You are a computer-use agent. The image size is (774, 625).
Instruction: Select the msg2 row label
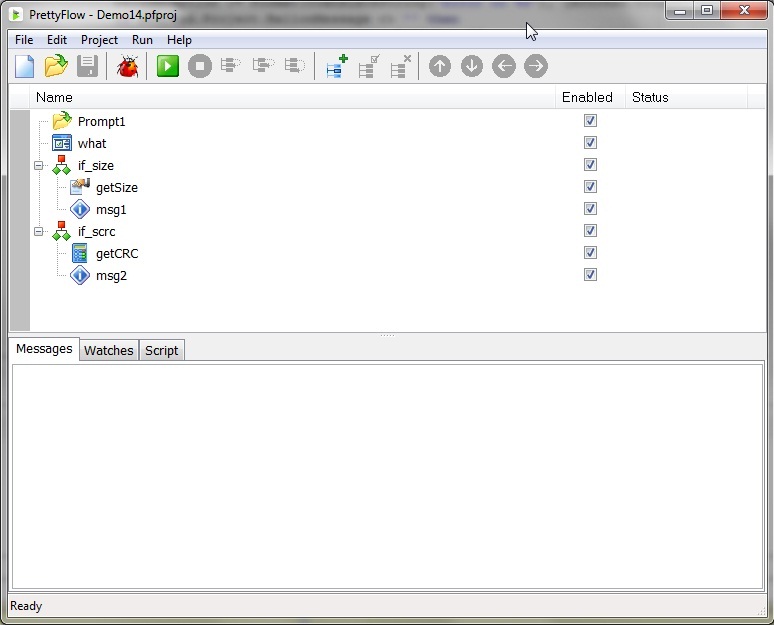click(x=111, y=275)
